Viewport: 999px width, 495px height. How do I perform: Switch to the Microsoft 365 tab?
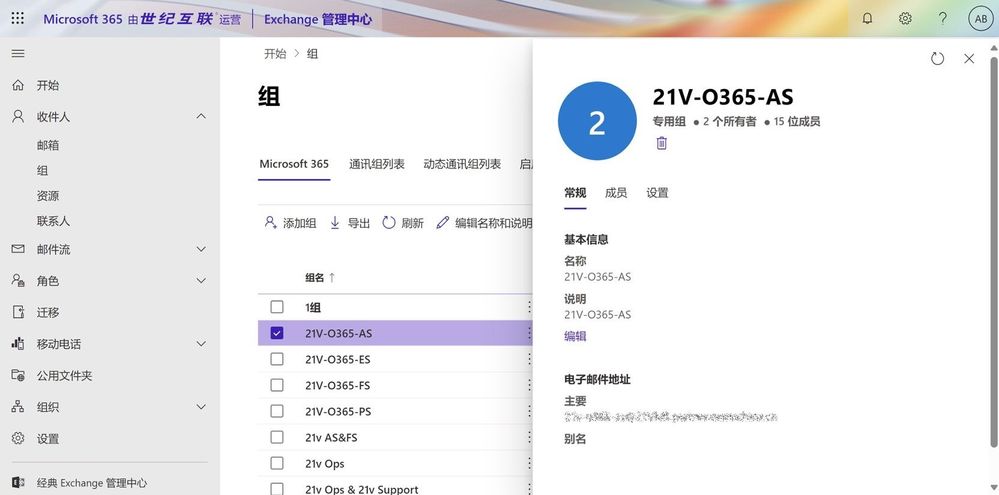pyautogui.click(x=294, y=164)
